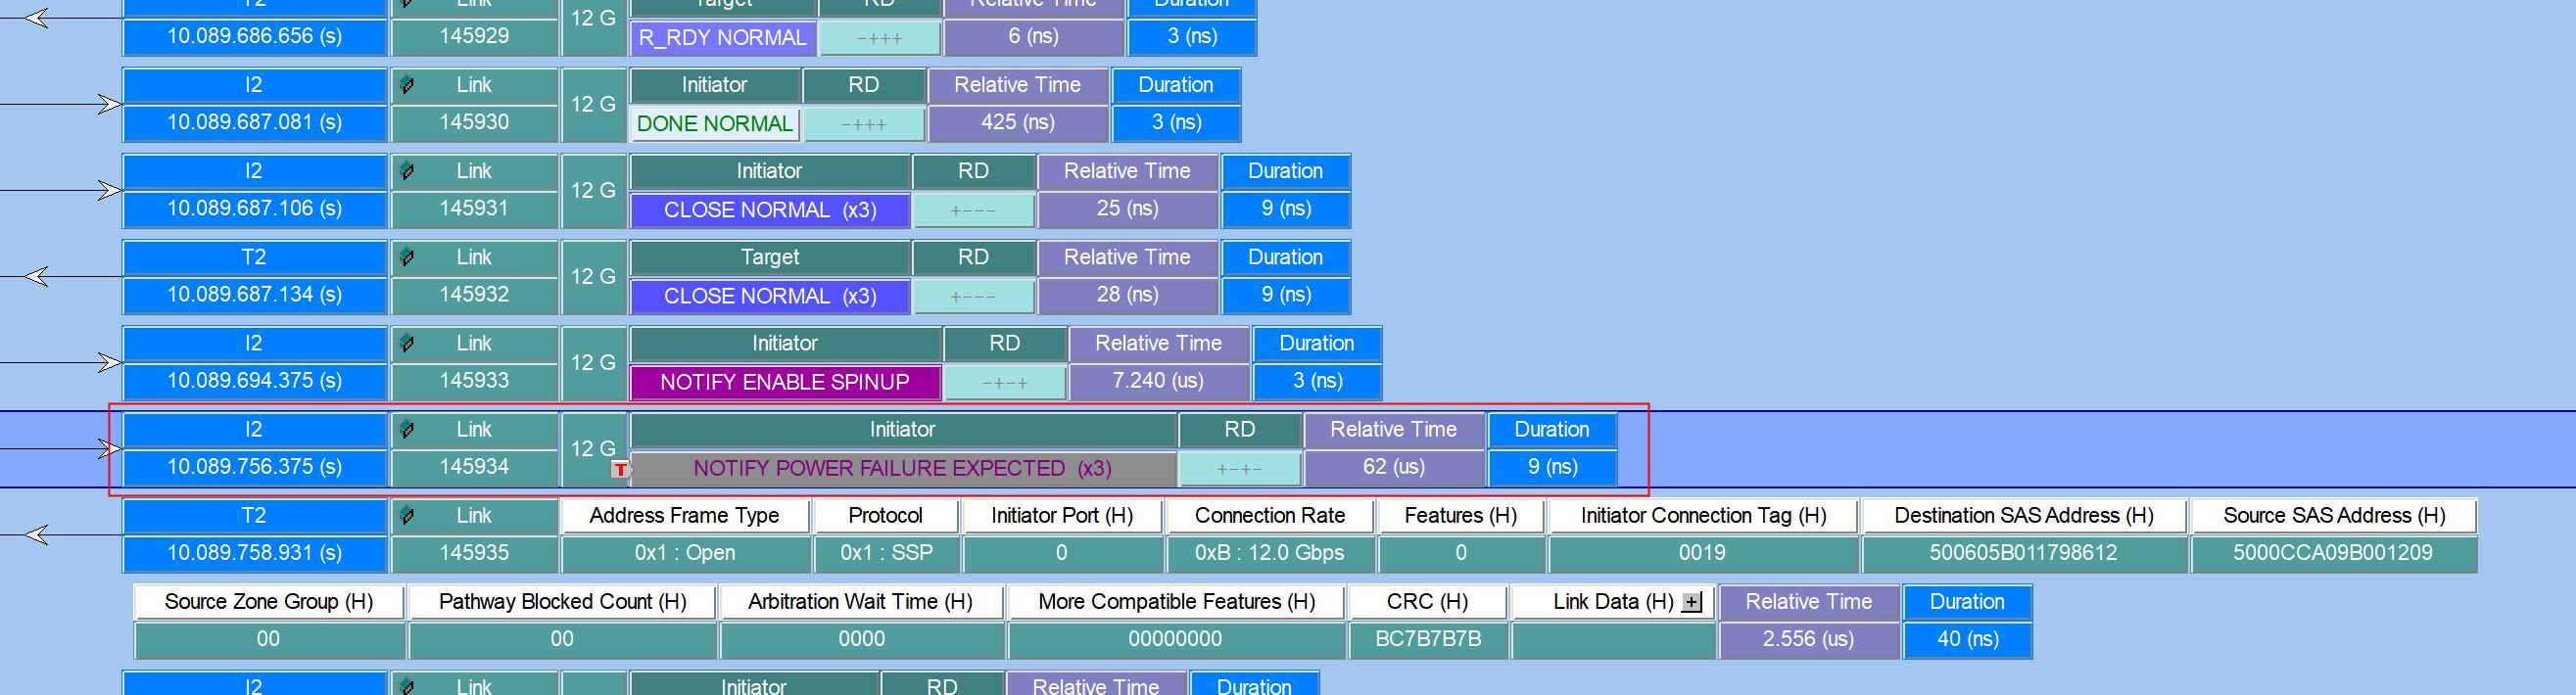Click timestamp 10.089.687.106 (s)
This screenshot has height=695, width=2576.
(x=254, y=209)
